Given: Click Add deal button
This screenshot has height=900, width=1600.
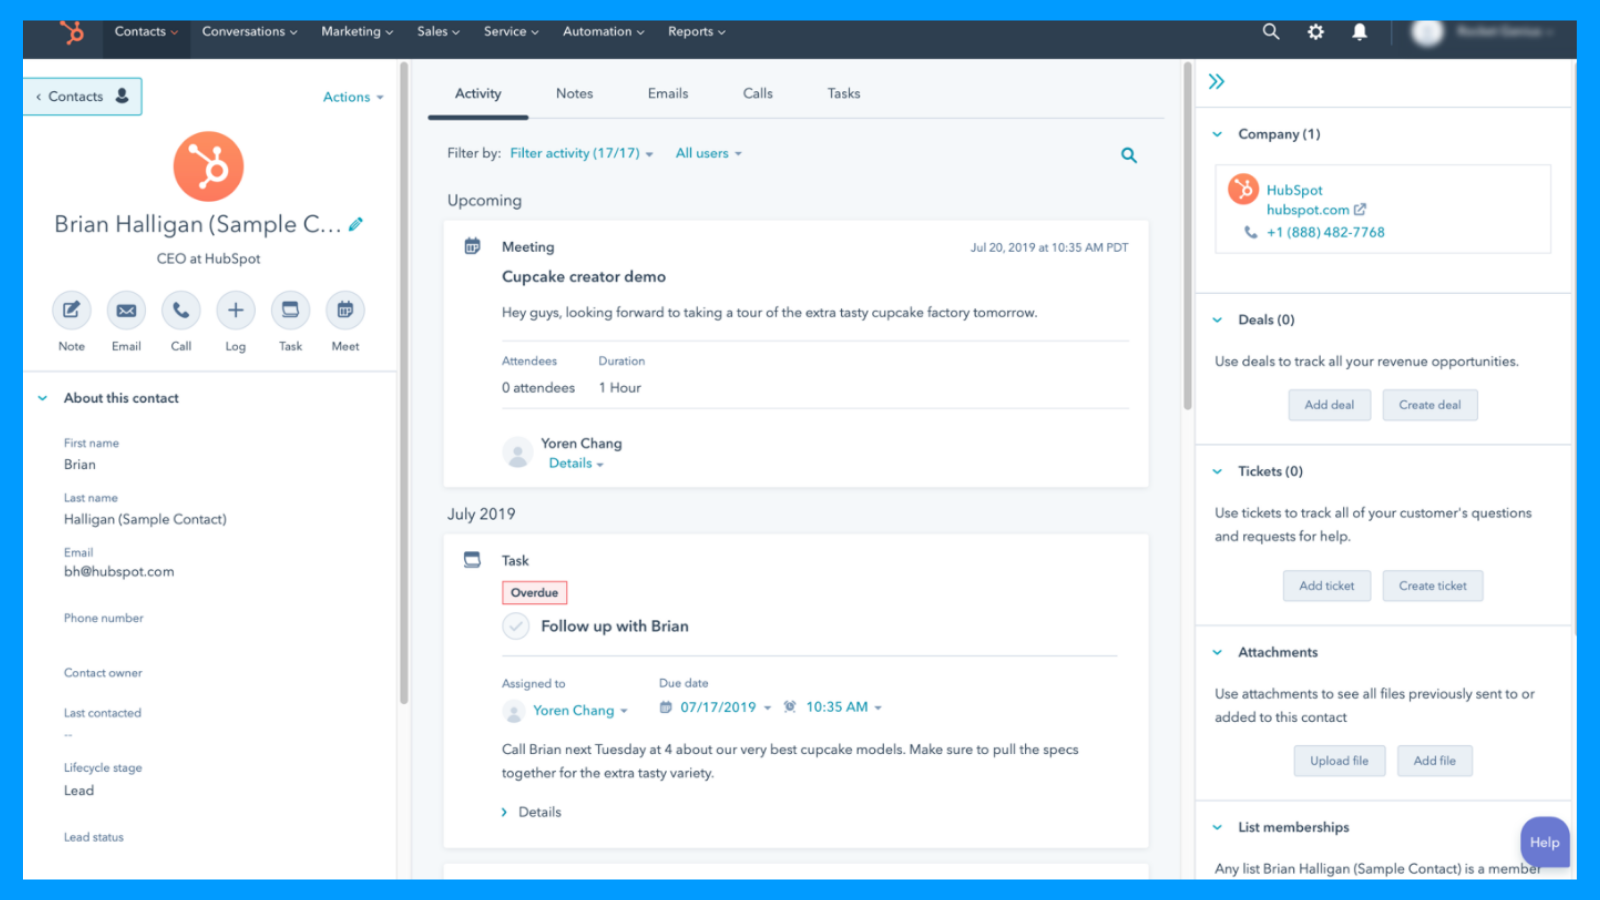Looking at the screenshot, I should pos(1329,405).
